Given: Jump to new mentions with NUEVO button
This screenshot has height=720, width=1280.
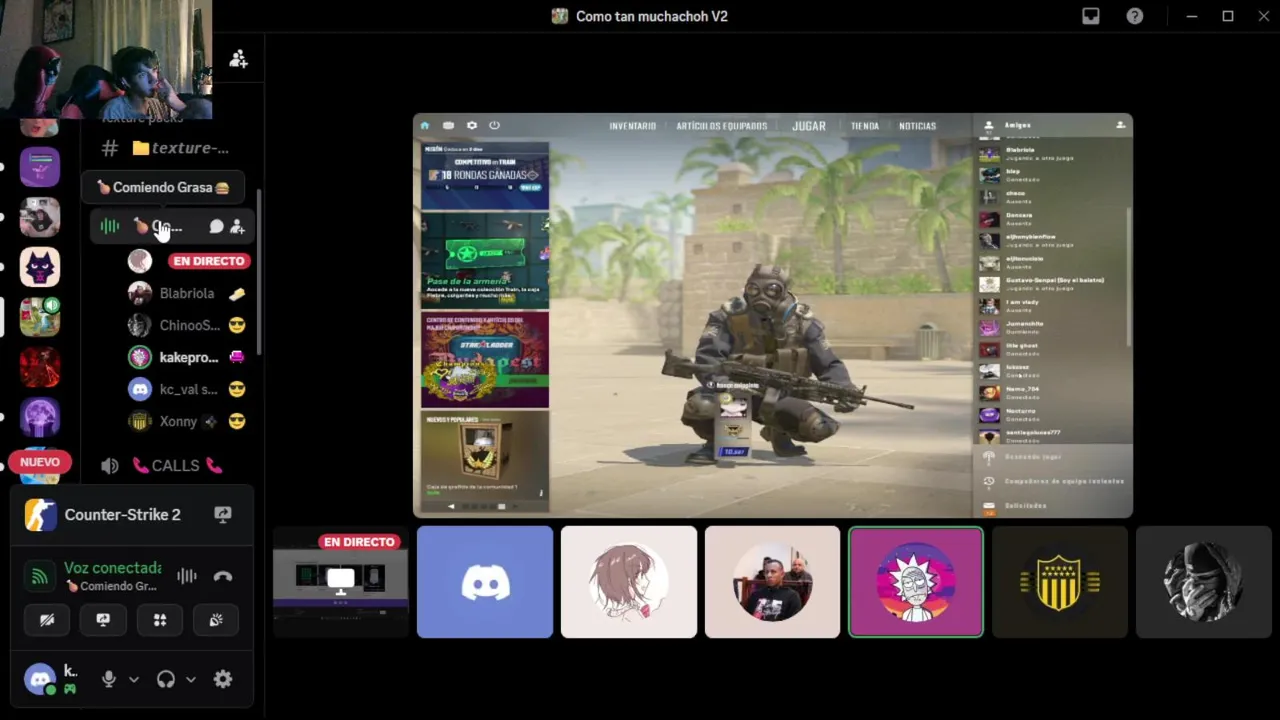Looking at the screenshot, I should (x=40, y=462).
